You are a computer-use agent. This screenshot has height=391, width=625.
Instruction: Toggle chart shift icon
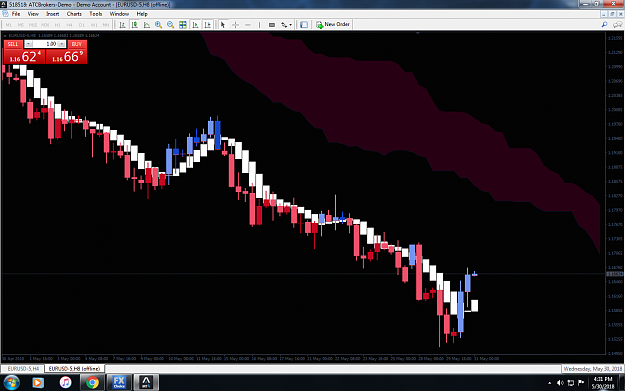(208, 25)
